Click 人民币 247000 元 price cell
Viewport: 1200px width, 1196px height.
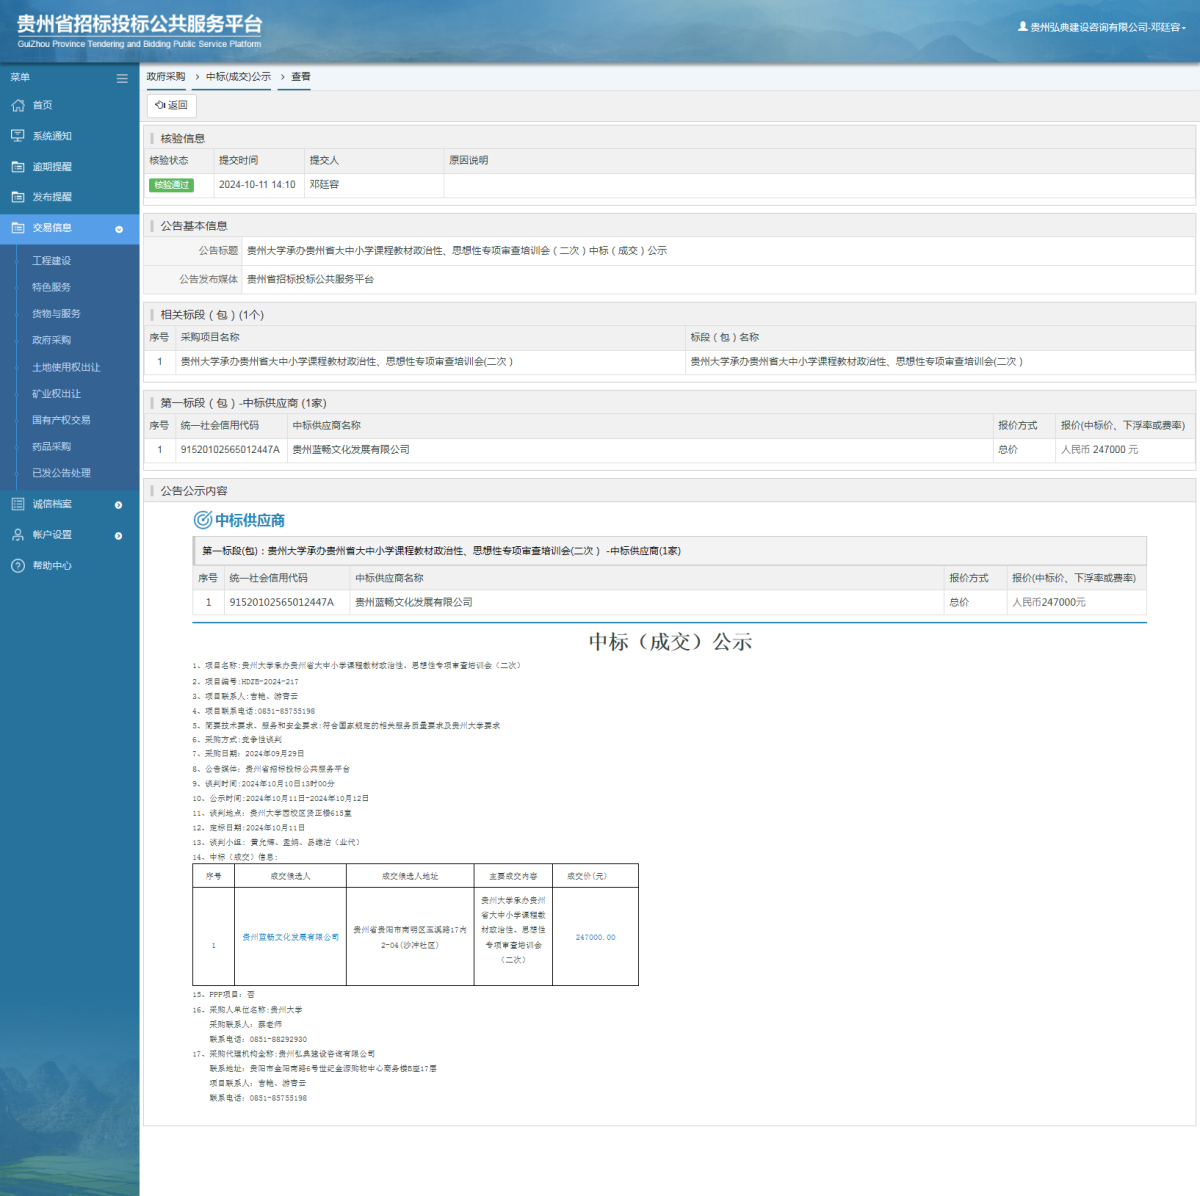(1099, 450)
